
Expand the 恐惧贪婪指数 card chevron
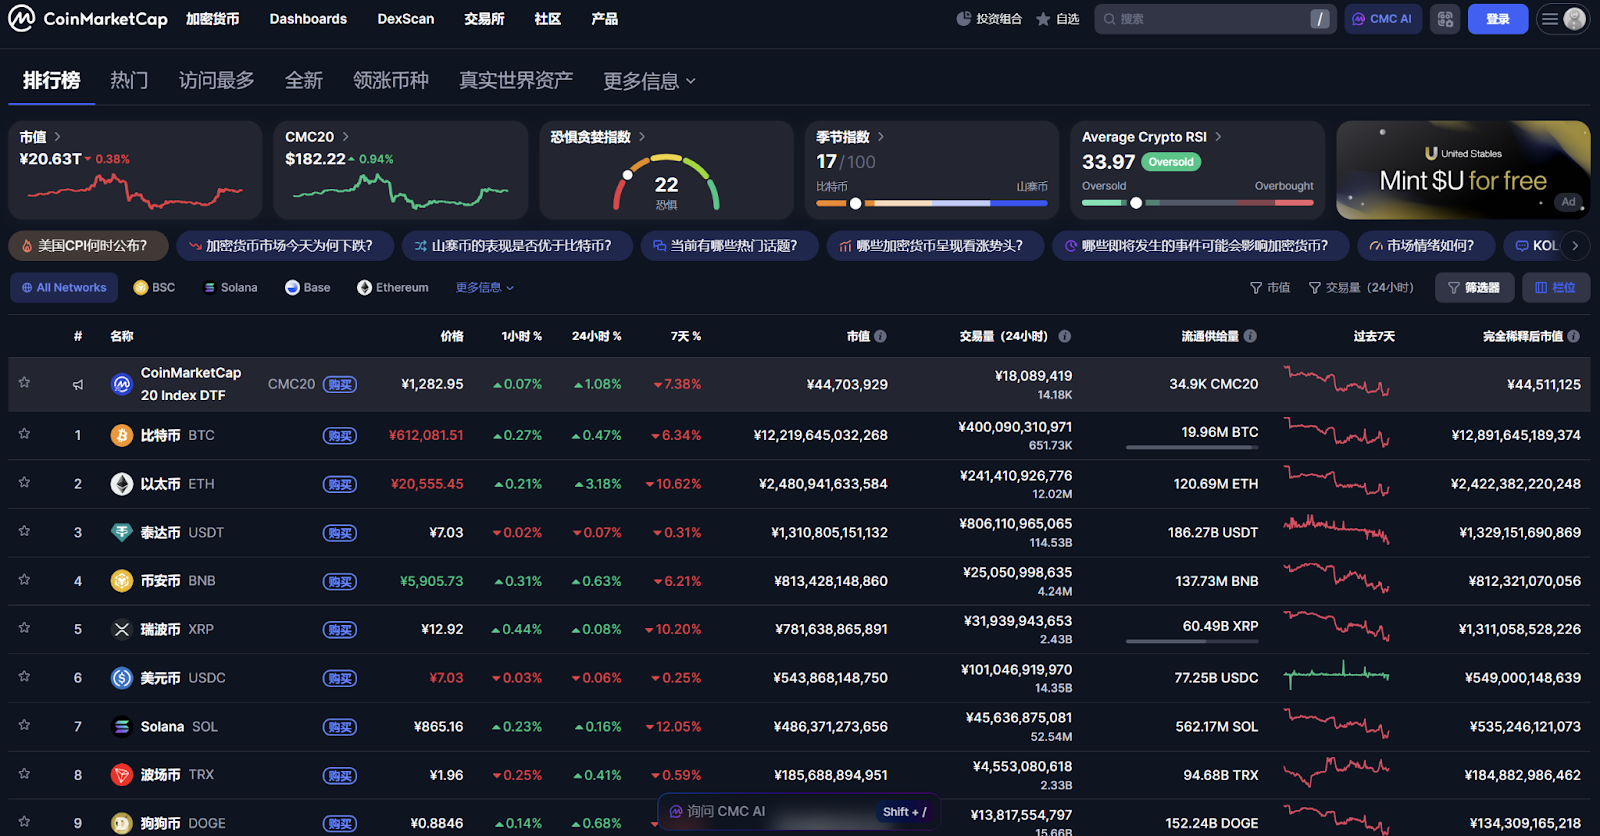[642, 137]
